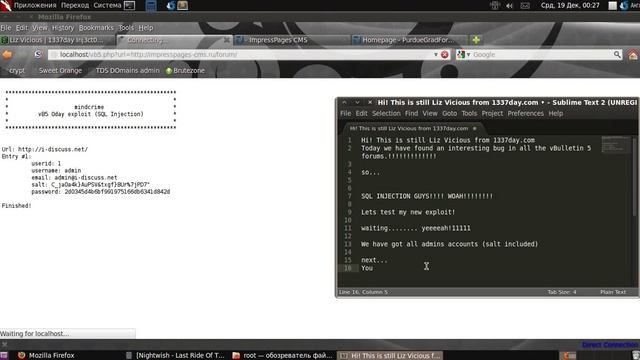The height and width of the screenshot is (360, 640).
Task: Open the volume control in the system tray
Action: (509, 5)
